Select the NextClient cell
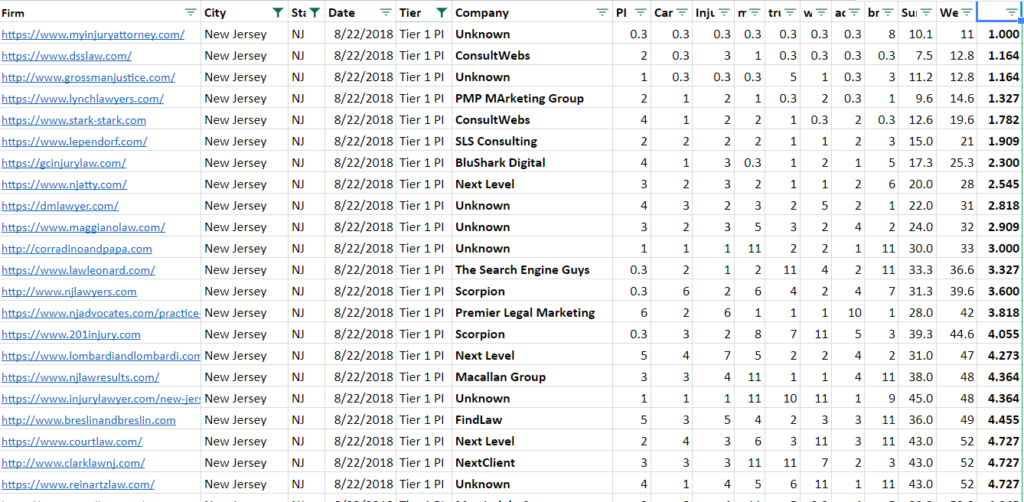The image size is (1024, 502). point(532,463)
